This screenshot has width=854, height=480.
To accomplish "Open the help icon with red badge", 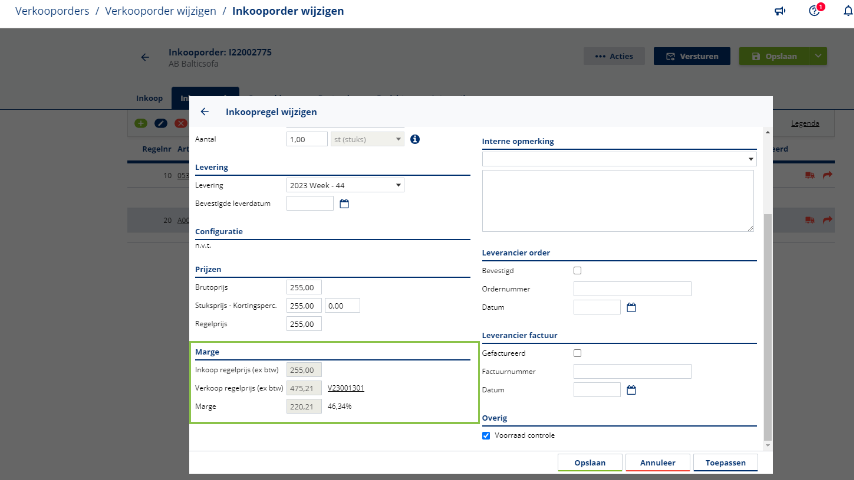I will 814,11.
